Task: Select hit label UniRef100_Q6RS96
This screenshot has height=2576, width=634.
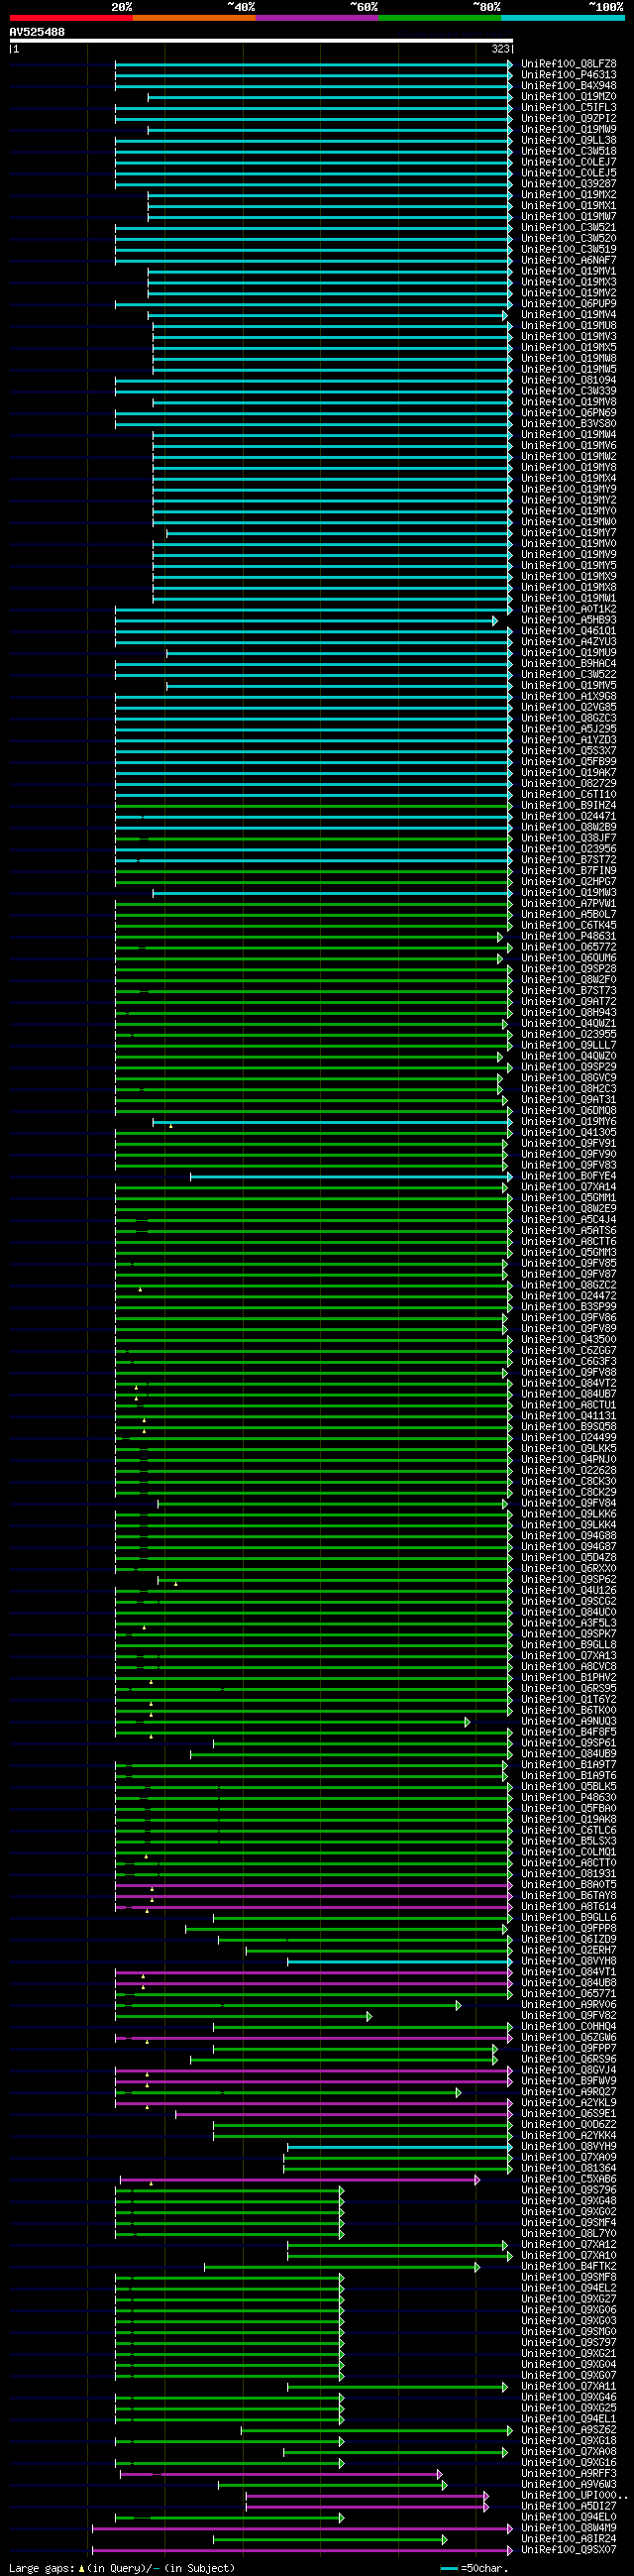Action: coord(568,2060)
